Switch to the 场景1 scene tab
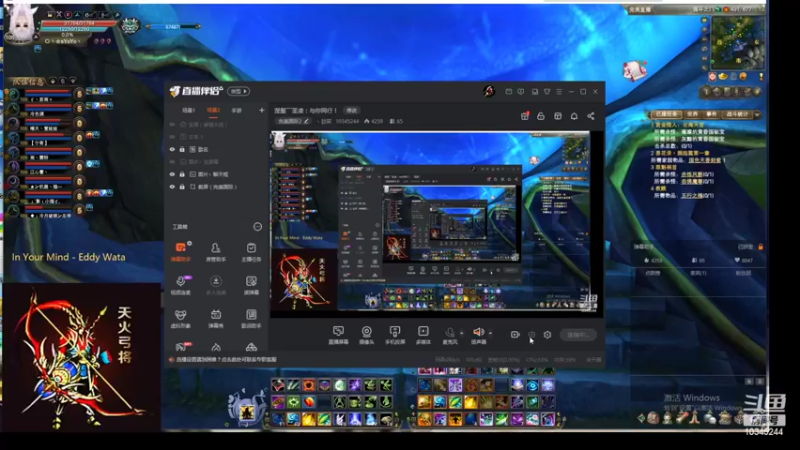Screen dimensions: 800x450 189,110
